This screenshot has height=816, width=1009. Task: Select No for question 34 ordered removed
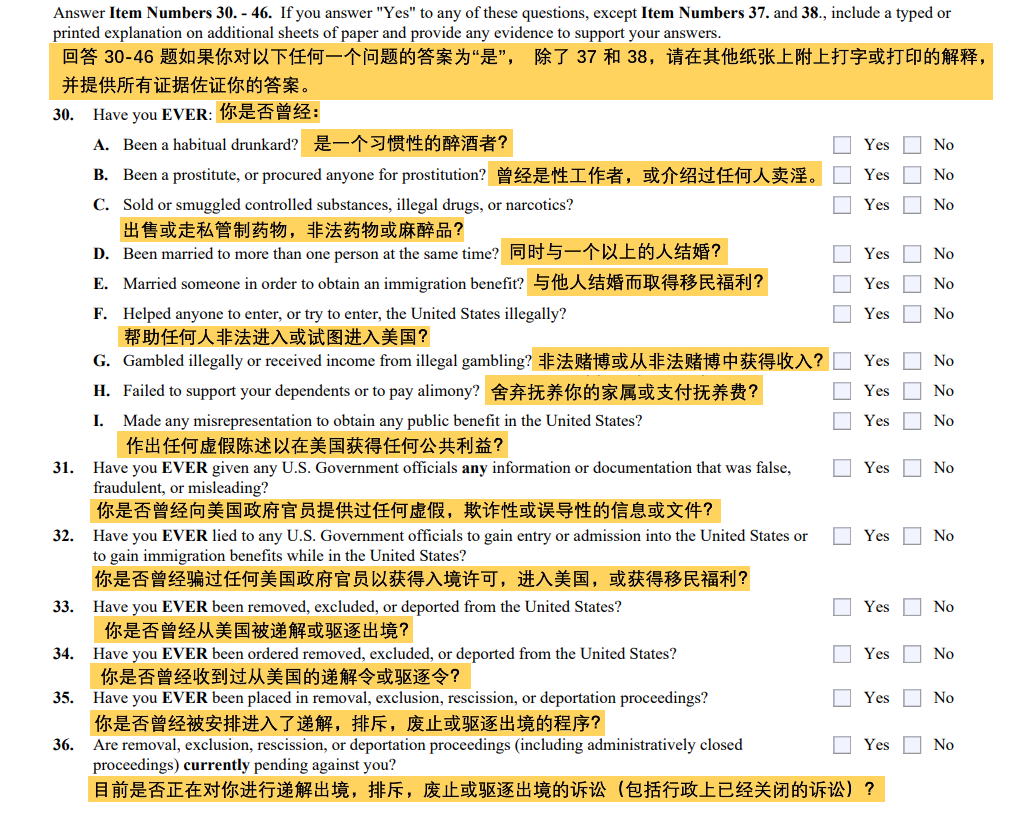click(912, 654)
